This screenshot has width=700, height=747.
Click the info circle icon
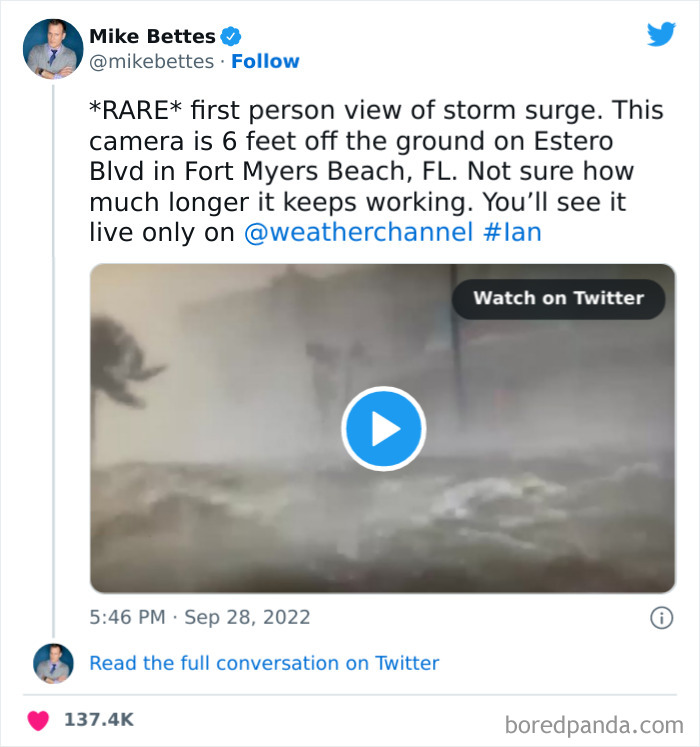click(x=661, y=618)
